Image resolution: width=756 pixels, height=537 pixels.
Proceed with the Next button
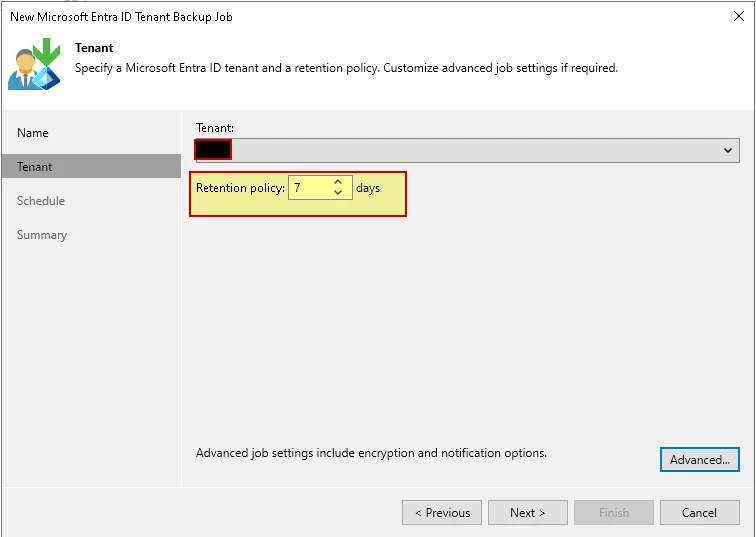(527, 512)
